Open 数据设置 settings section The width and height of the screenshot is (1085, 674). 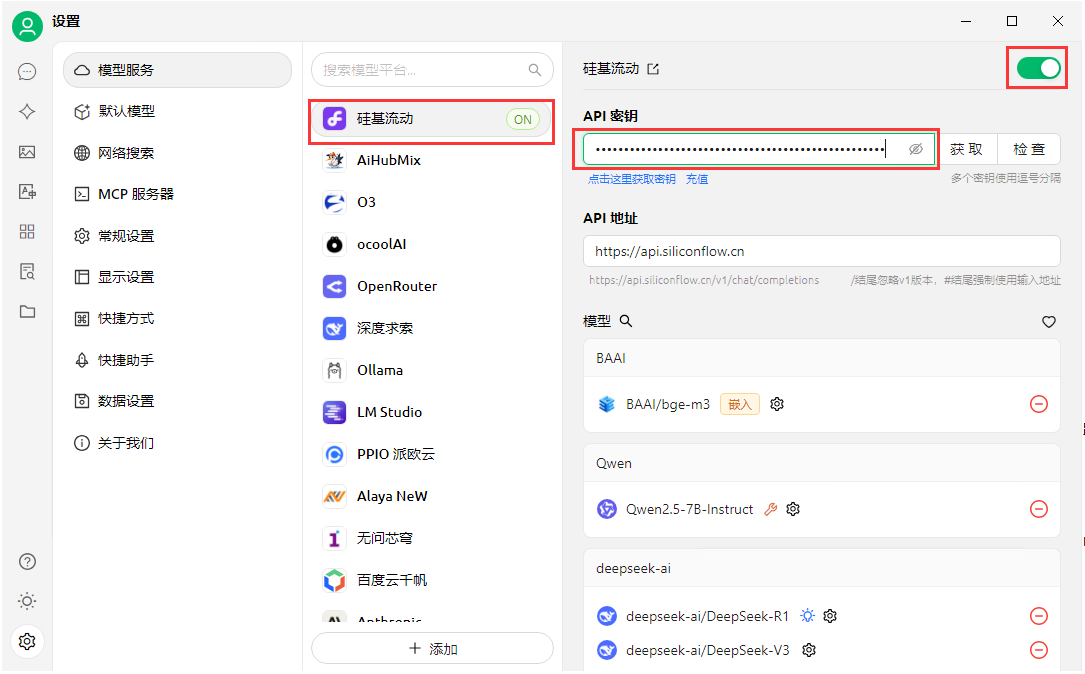pos(177,401)
